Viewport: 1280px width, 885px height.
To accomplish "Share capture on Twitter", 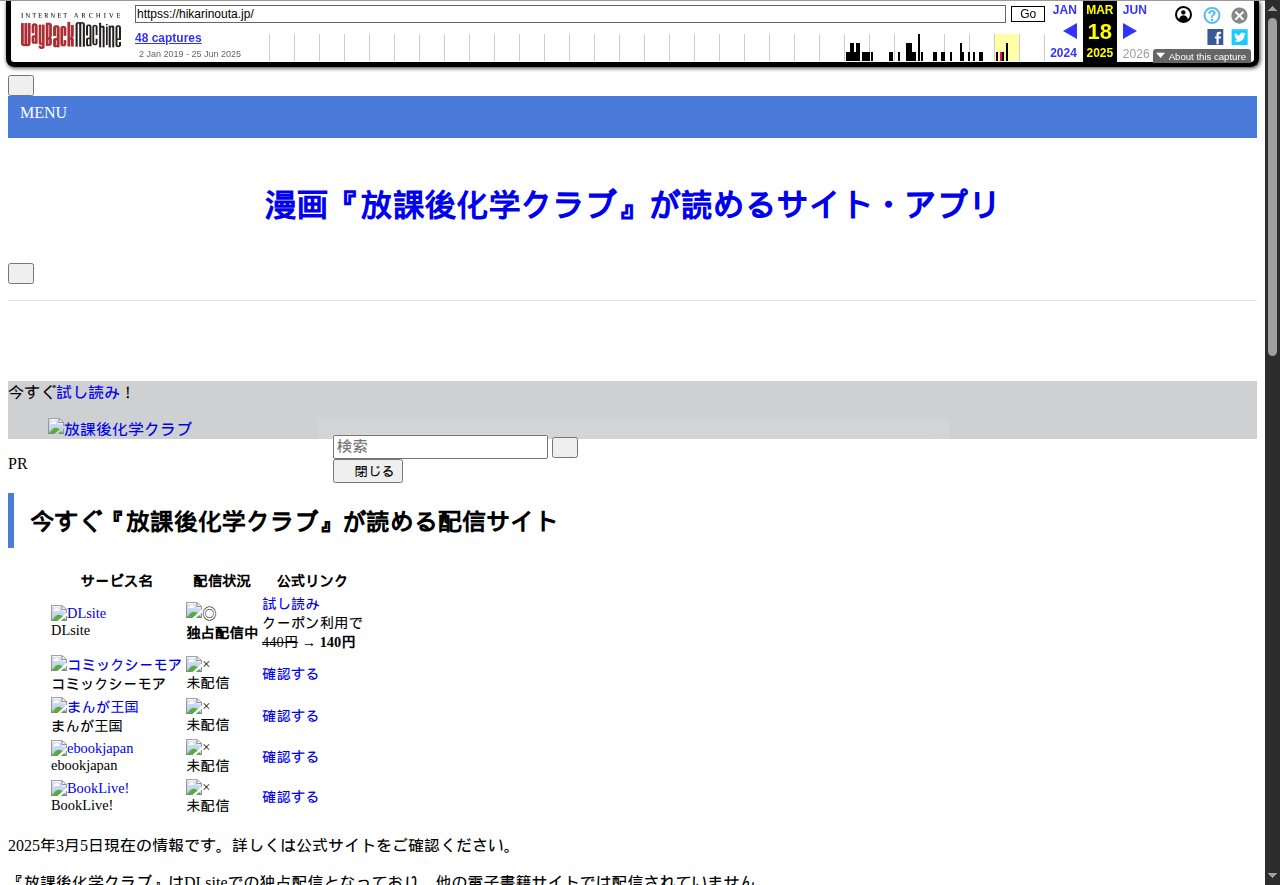I will click(x=1239, y=37).
